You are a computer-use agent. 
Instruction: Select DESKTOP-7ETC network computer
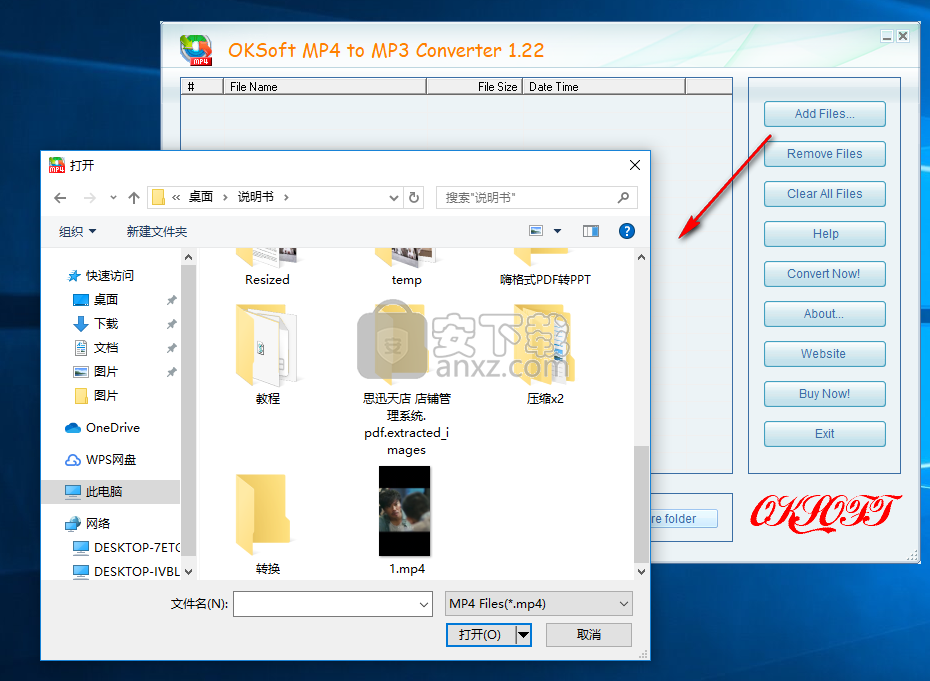click(126, 548)
